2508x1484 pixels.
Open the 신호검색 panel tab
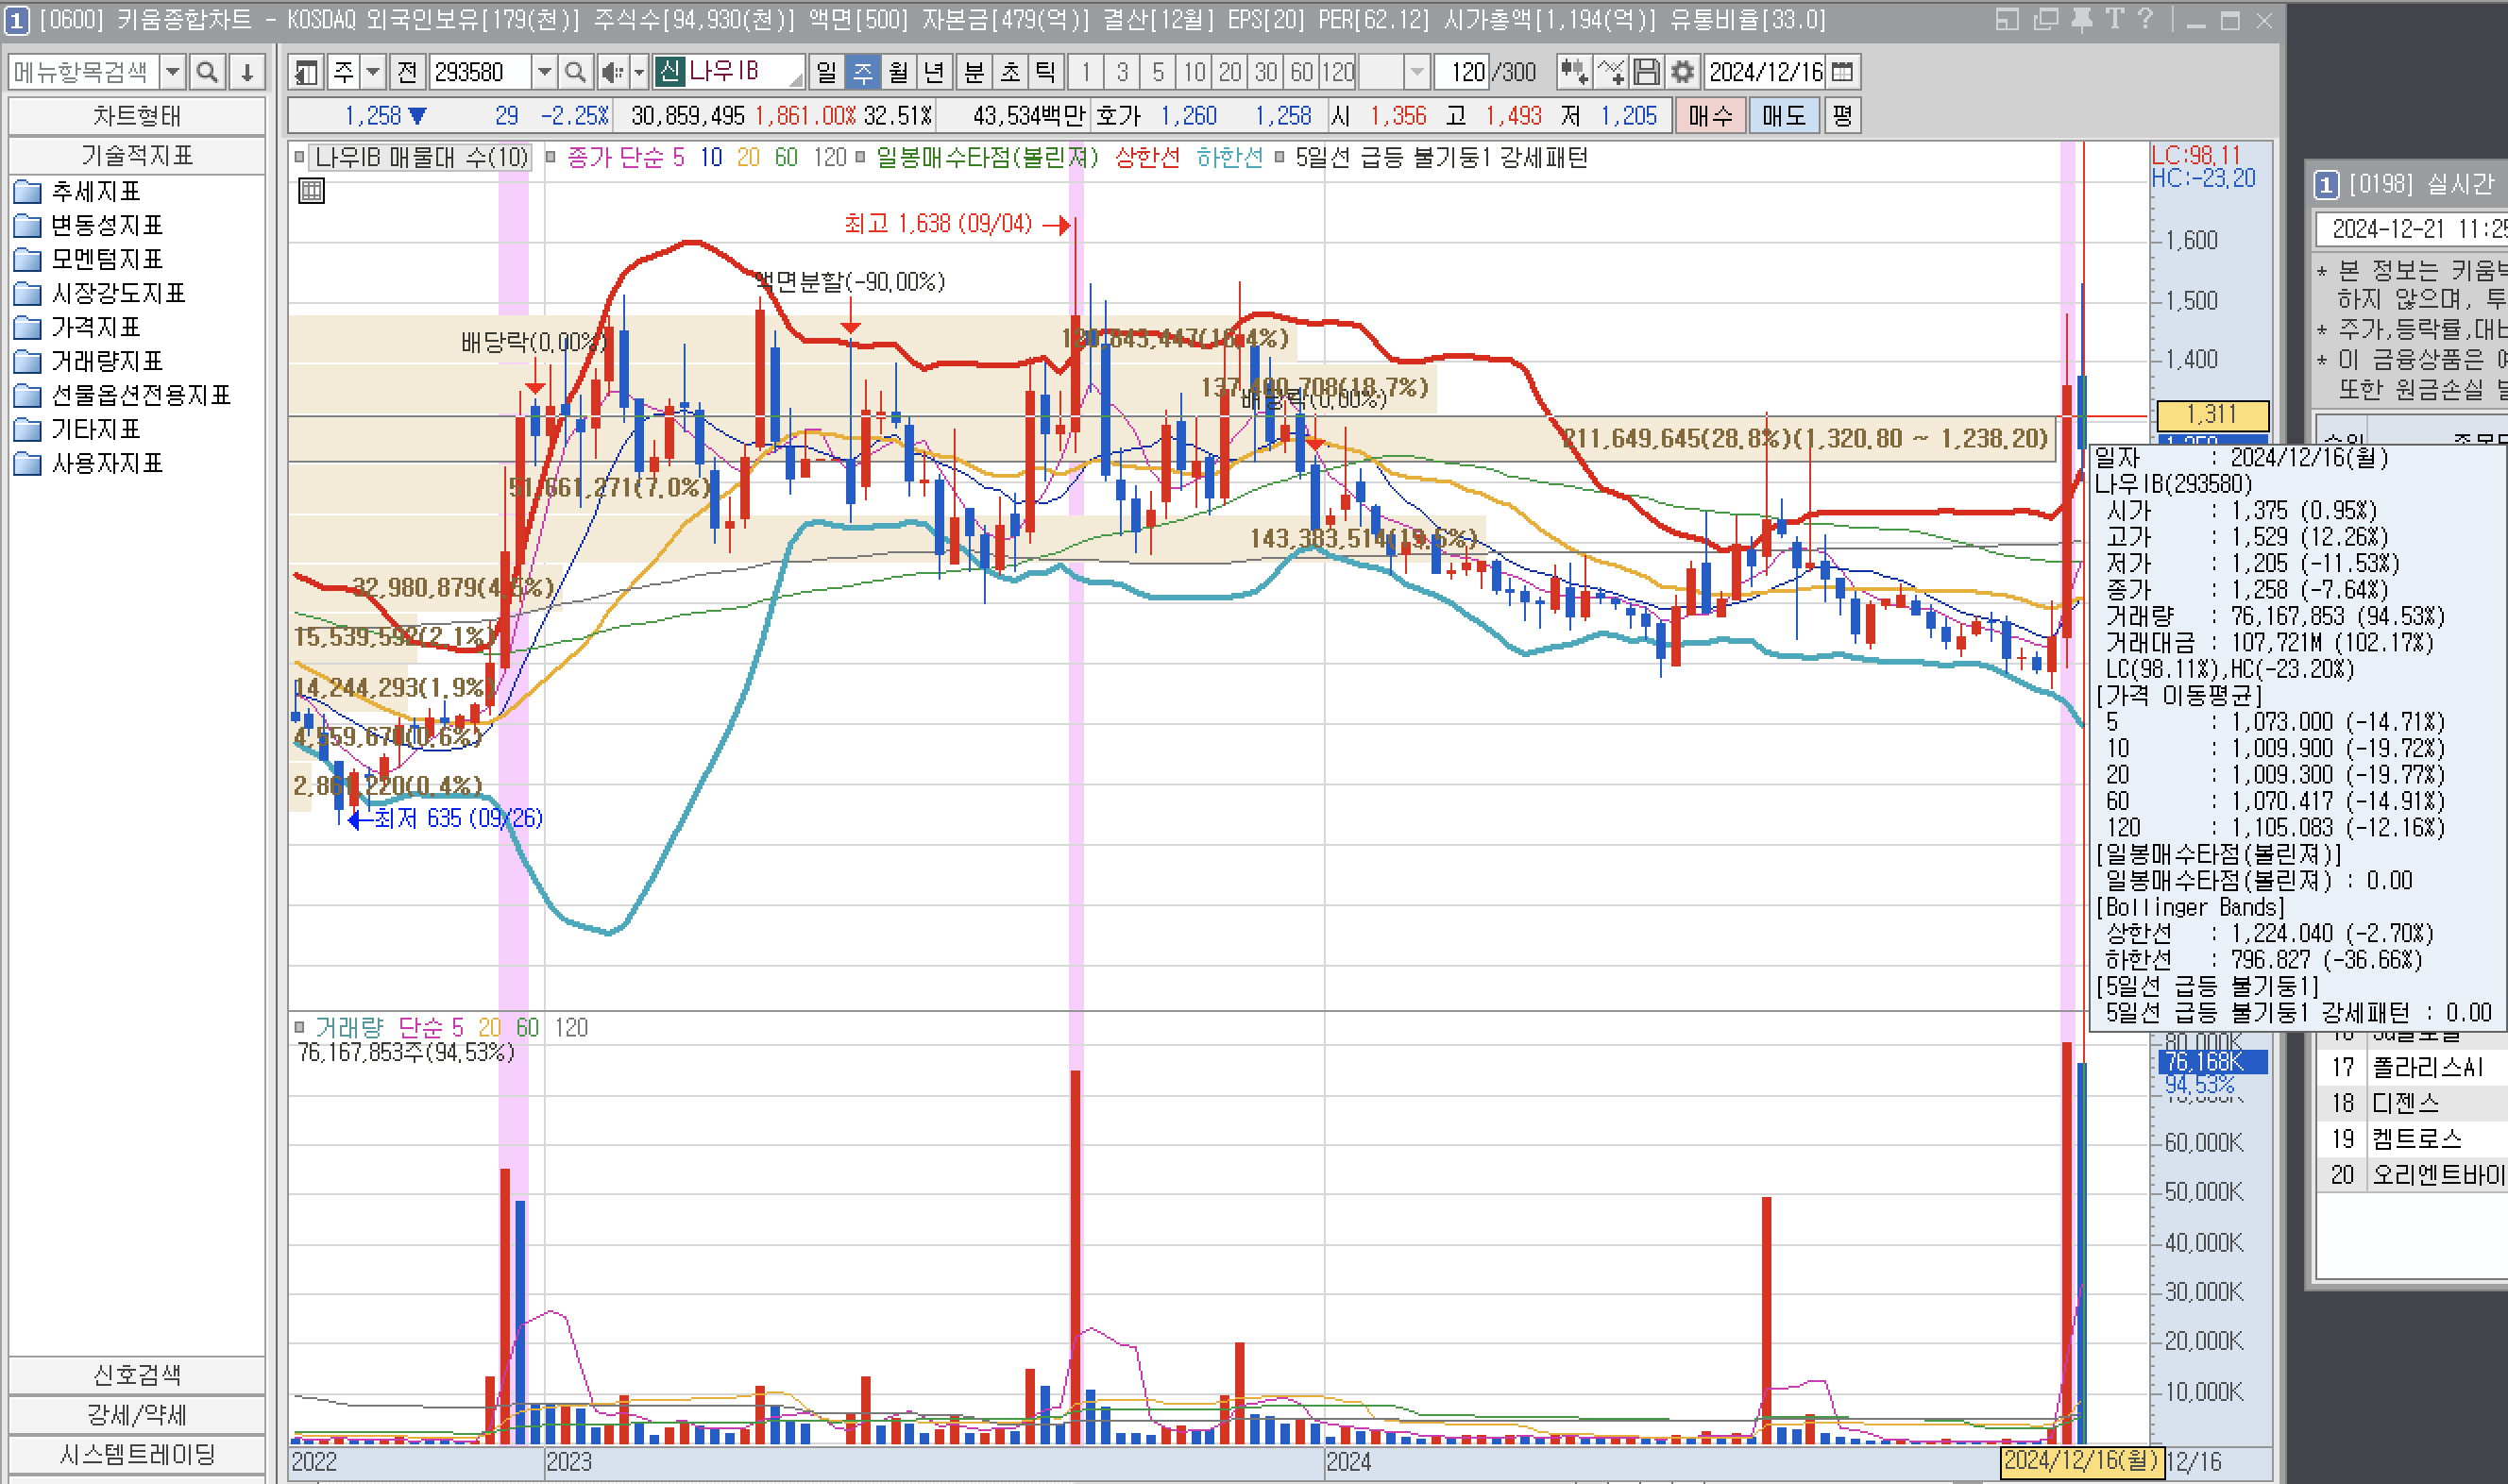tap(137, 1375)
